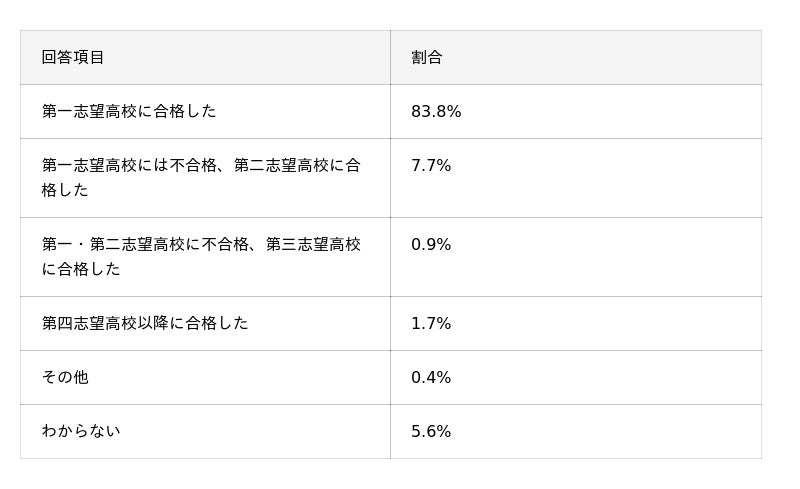Click the wrapped text 格した on second line

point(65,190)
